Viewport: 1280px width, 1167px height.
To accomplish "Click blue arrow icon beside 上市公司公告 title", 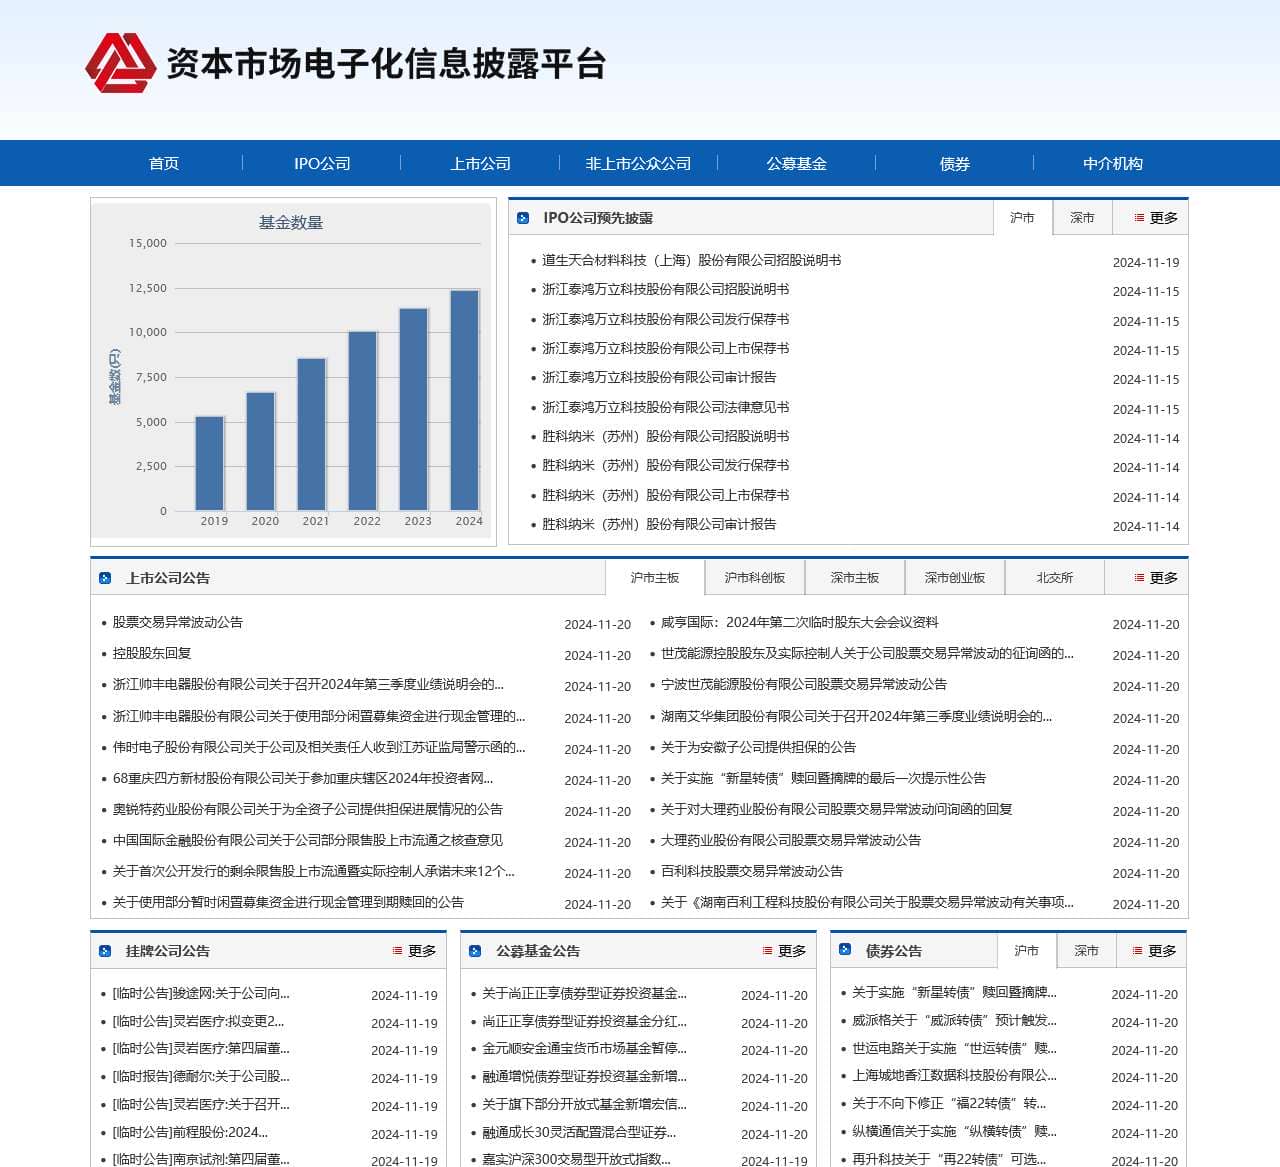I will click(x=104, y=577).
